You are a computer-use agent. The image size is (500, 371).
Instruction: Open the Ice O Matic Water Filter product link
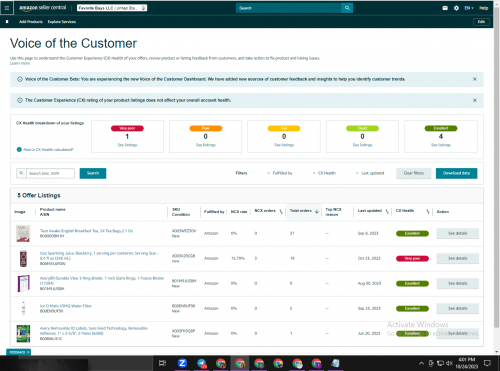(66, 306)
